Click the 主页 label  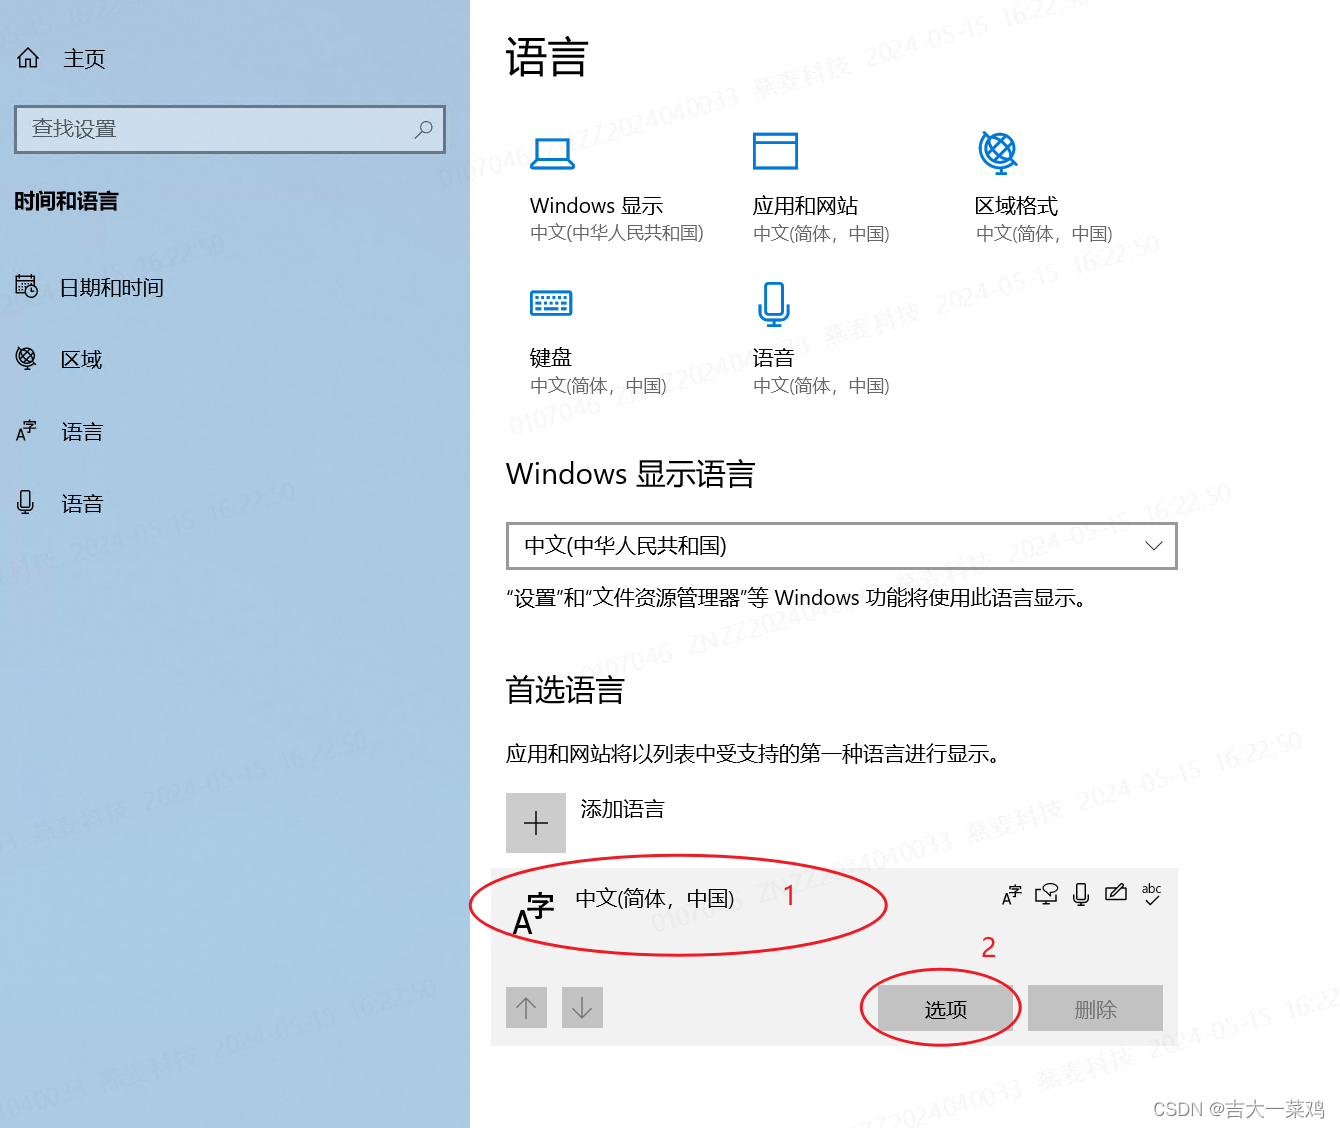coord(84,59)
